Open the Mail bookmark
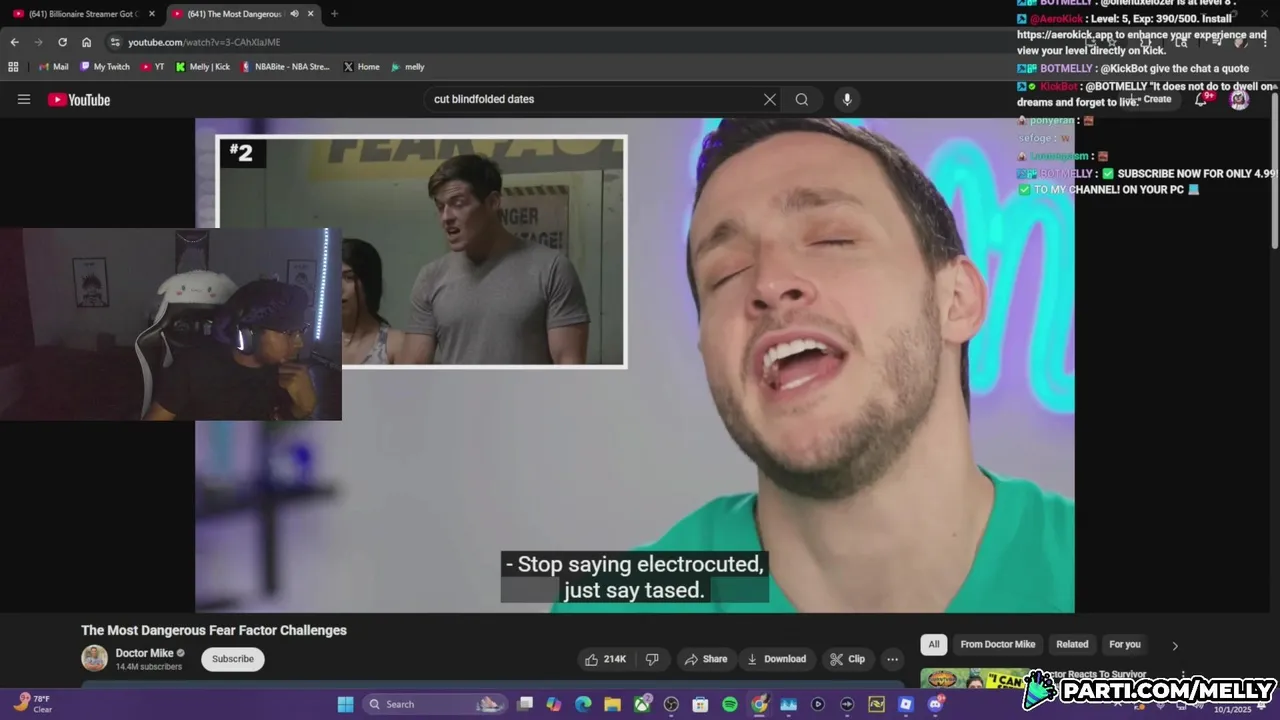The width and height of the screenshot is (1280, 720). click(x=52, y=67)
